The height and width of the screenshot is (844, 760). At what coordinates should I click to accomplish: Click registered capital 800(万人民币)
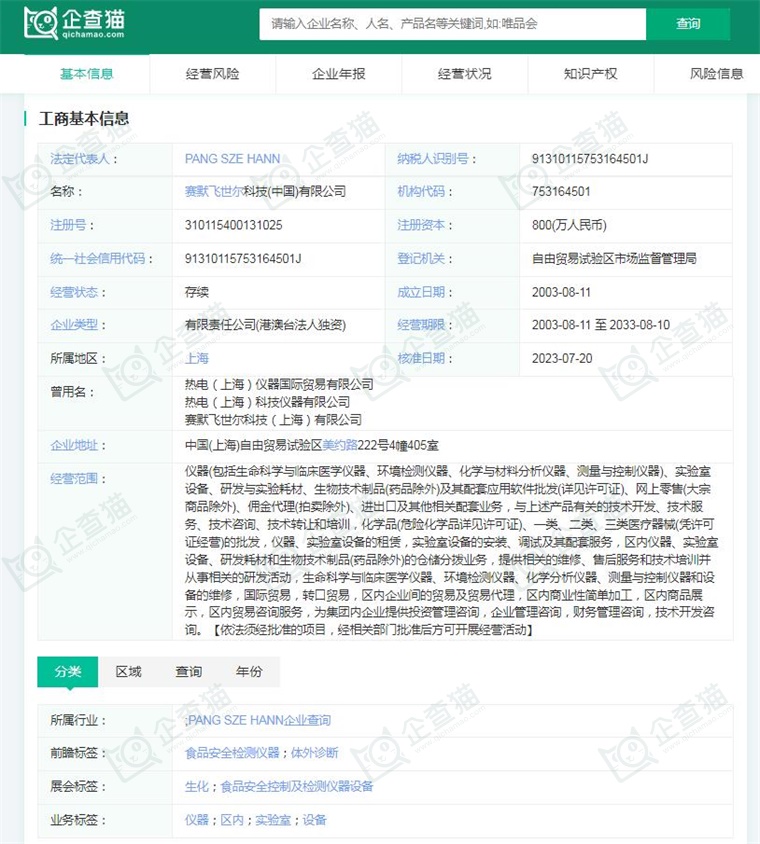pos(569,225)
